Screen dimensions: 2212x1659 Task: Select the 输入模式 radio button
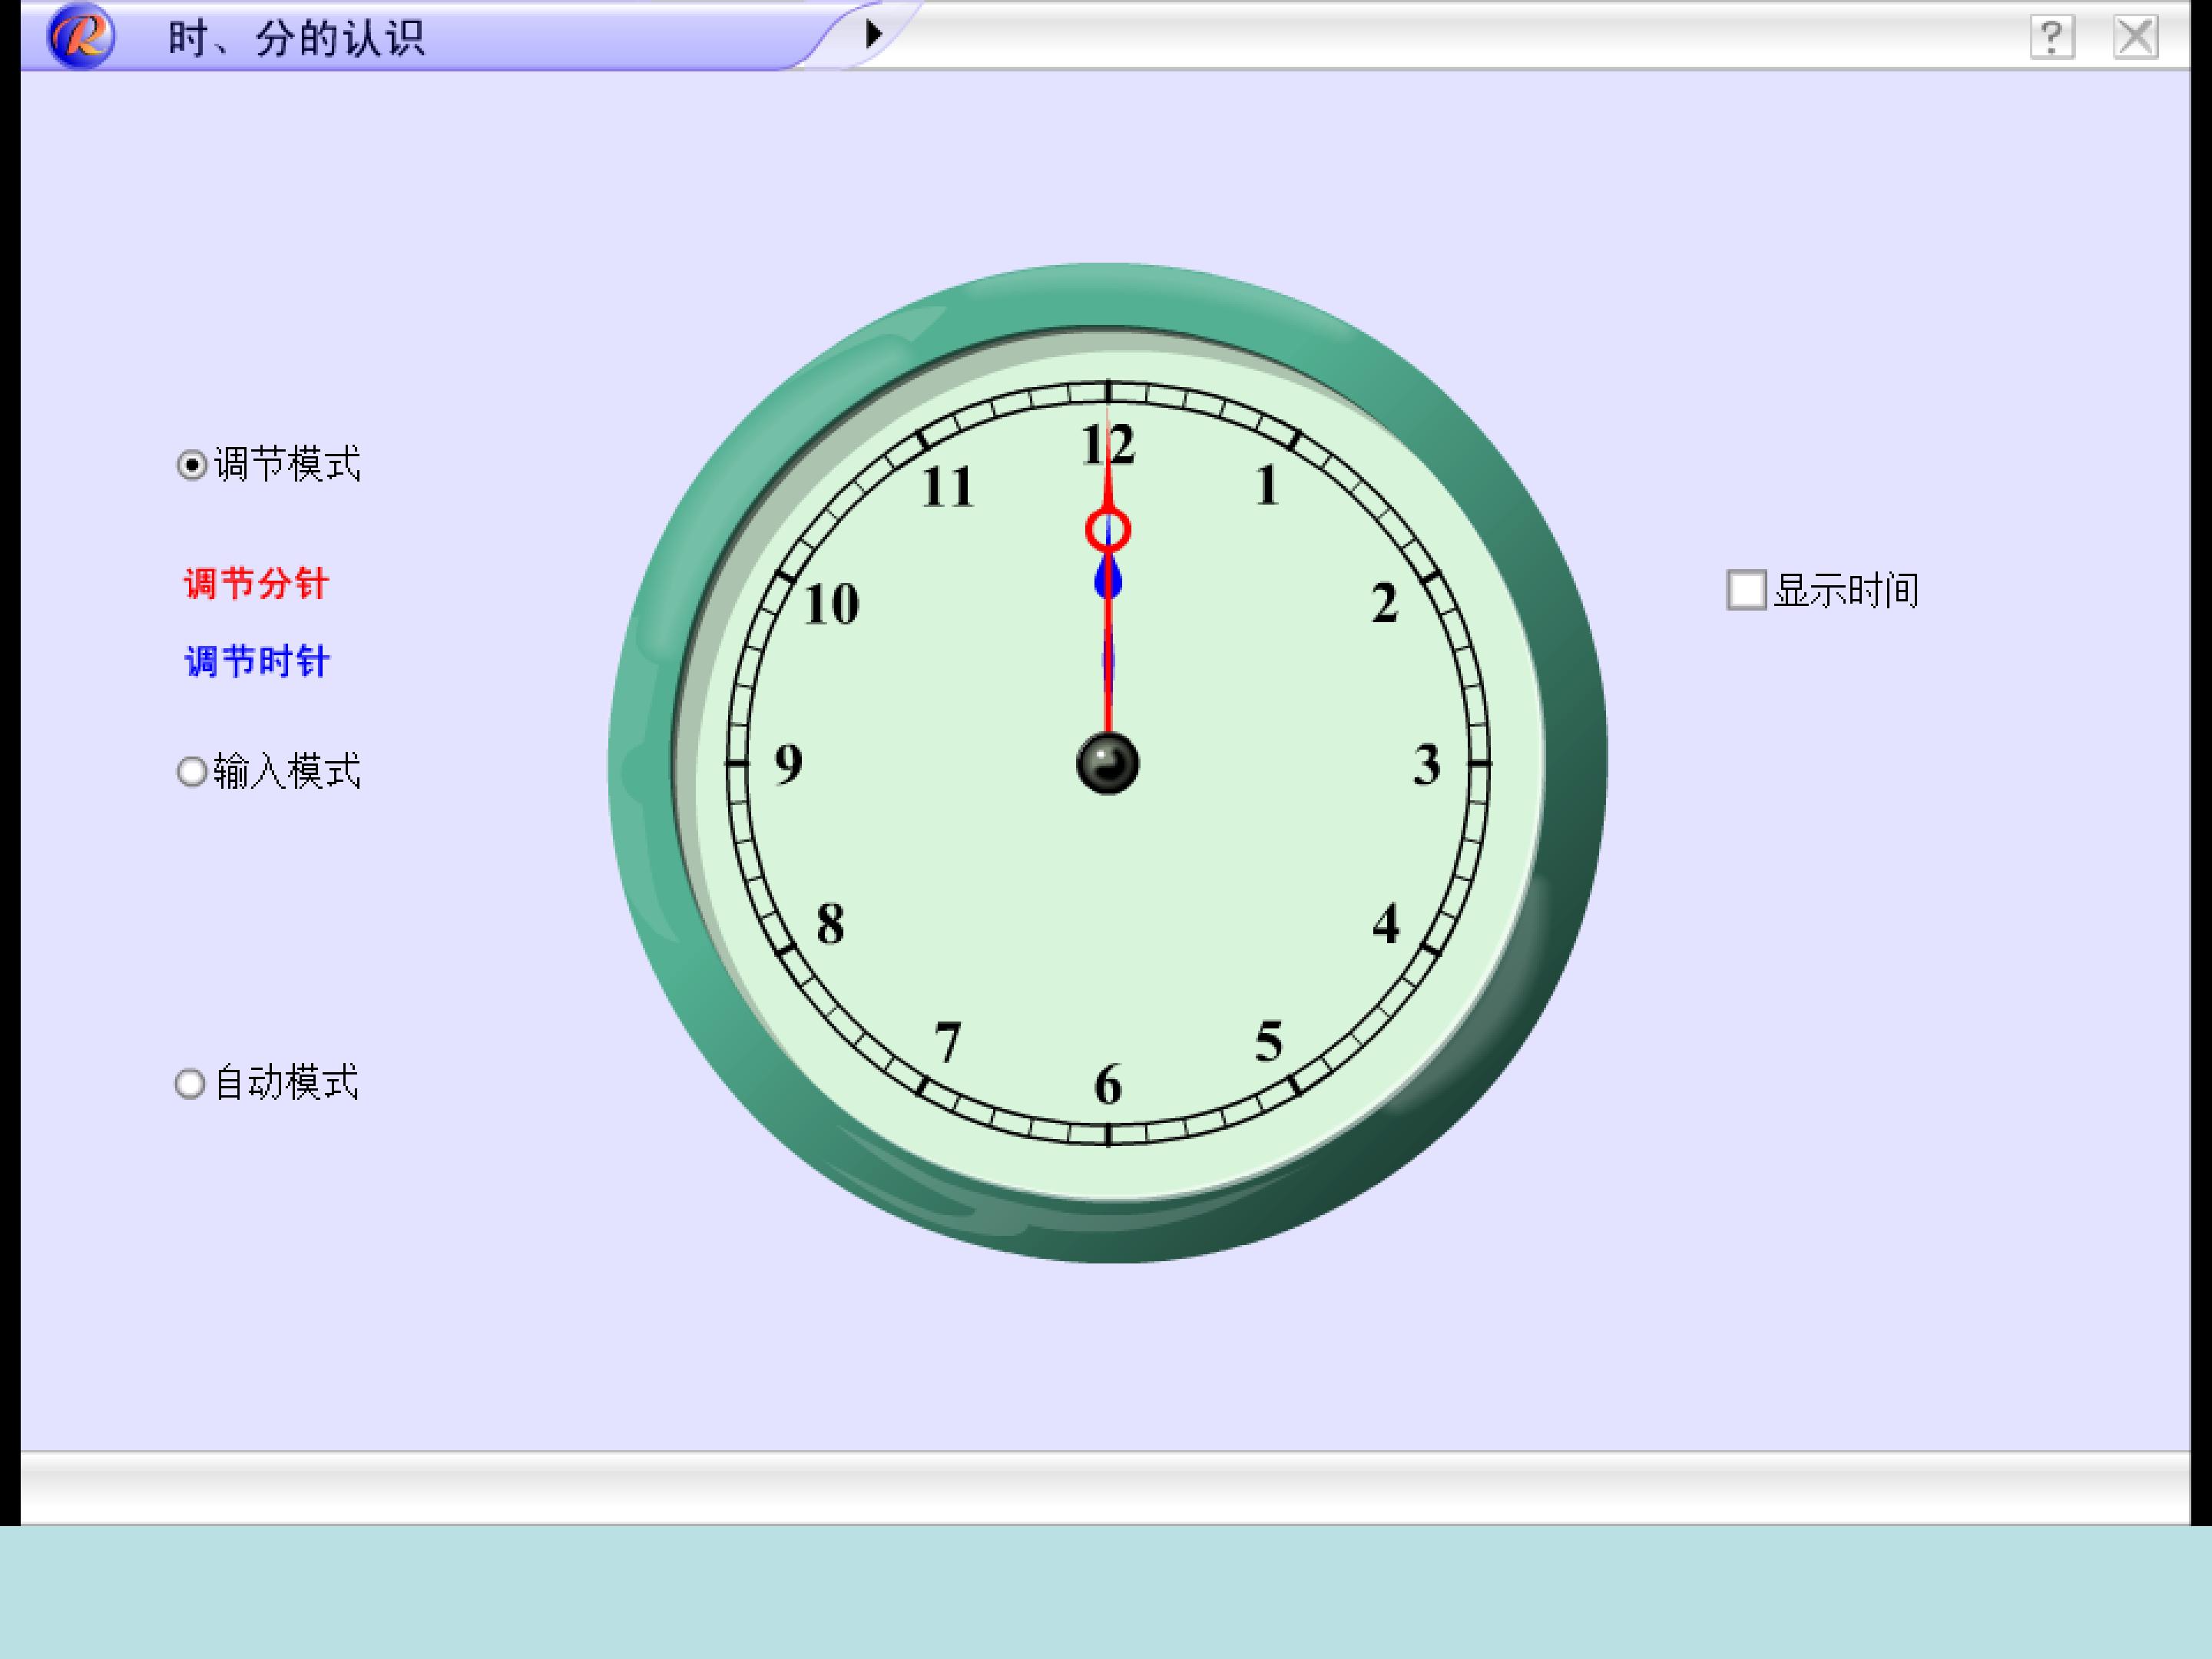(191, 772)
